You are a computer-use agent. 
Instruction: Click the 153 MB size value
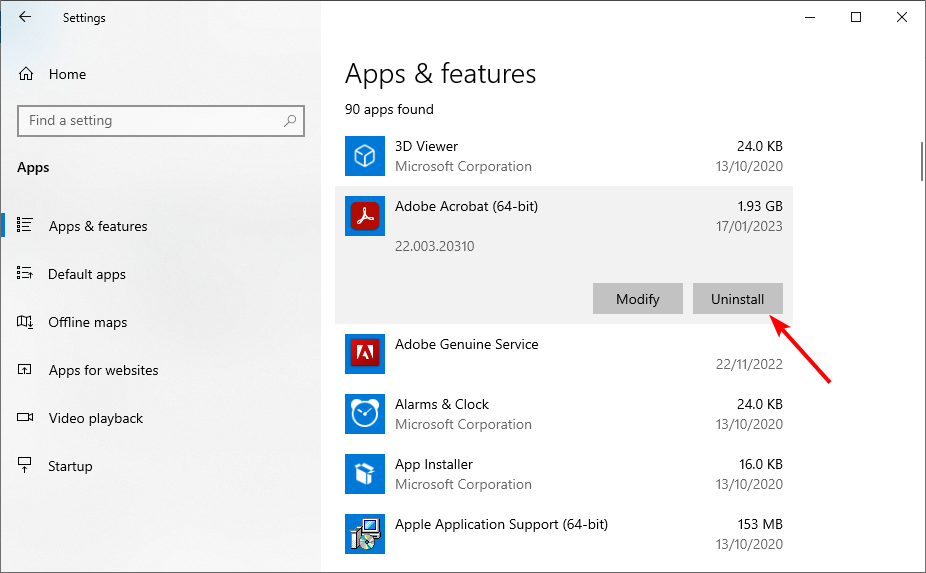click(x=760, y=525)
